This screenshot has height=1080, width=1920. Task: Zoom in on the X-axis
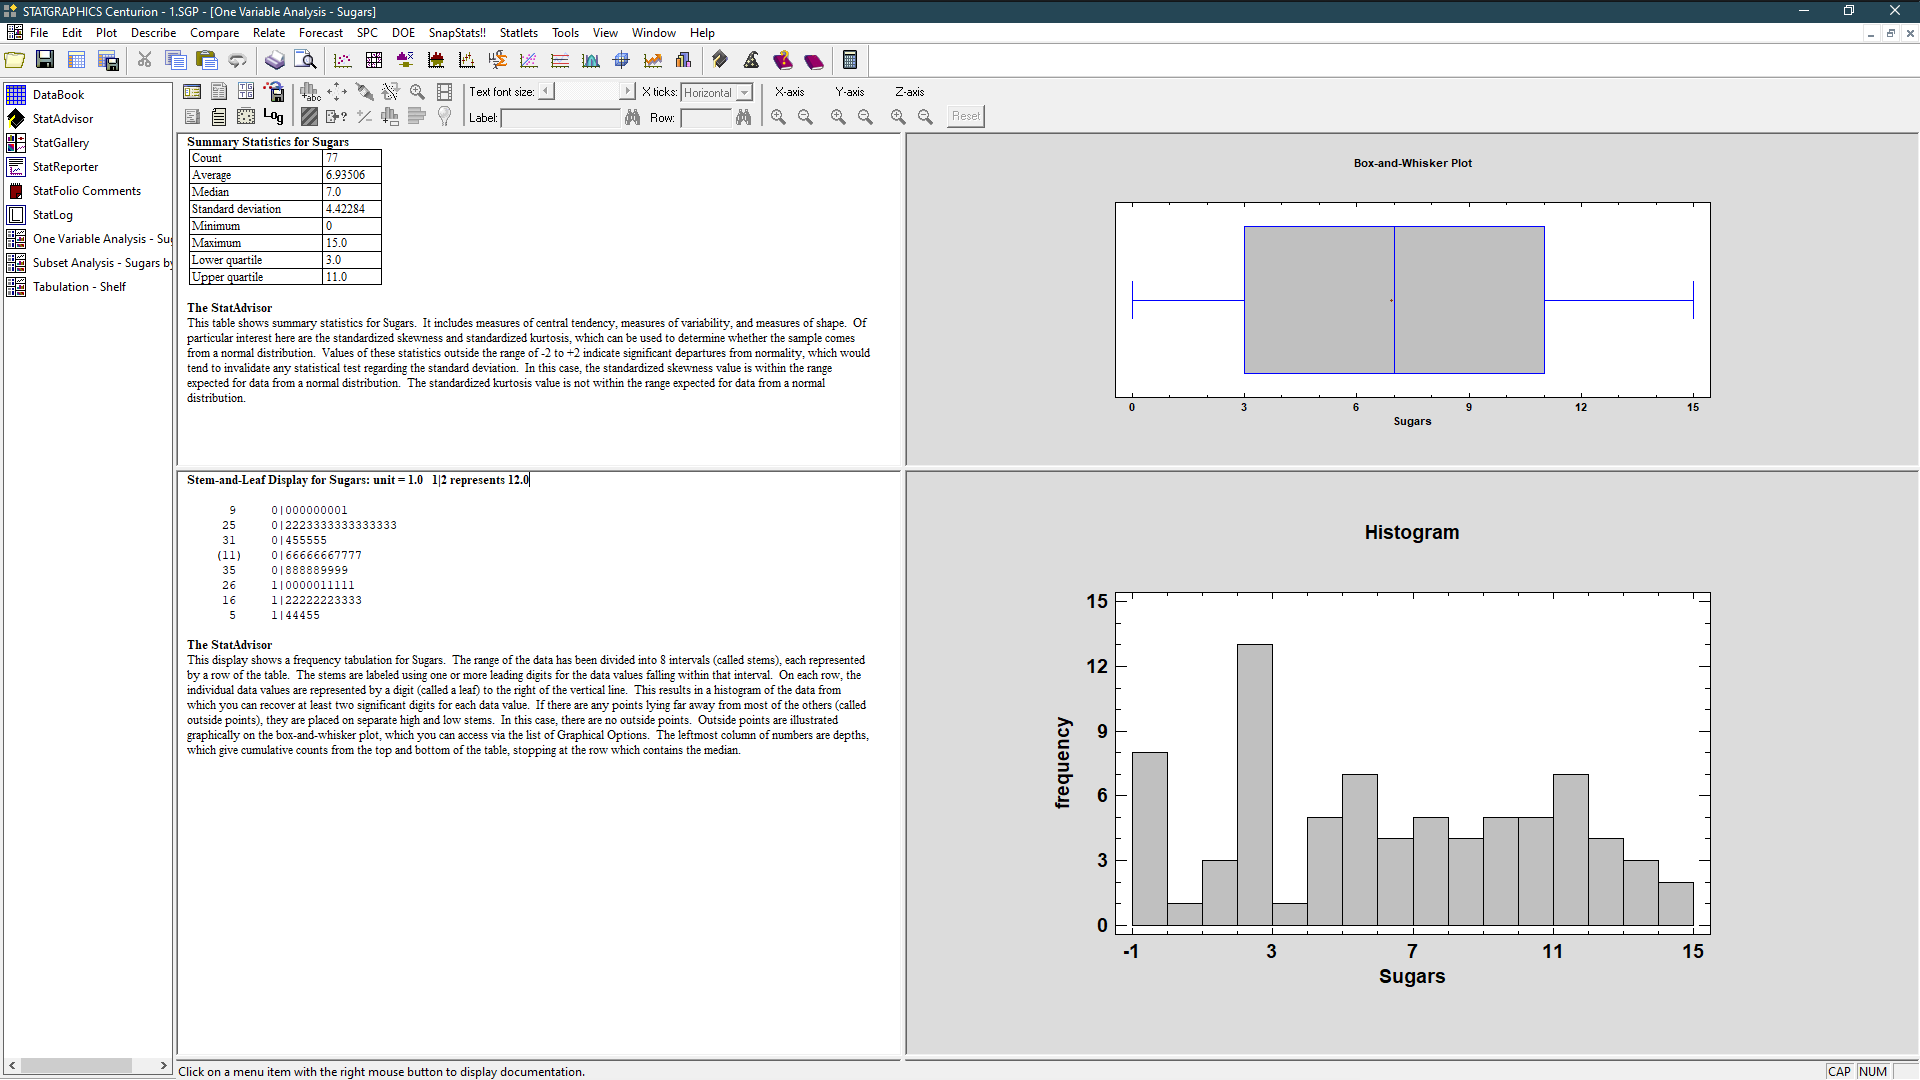pos(778,117)
